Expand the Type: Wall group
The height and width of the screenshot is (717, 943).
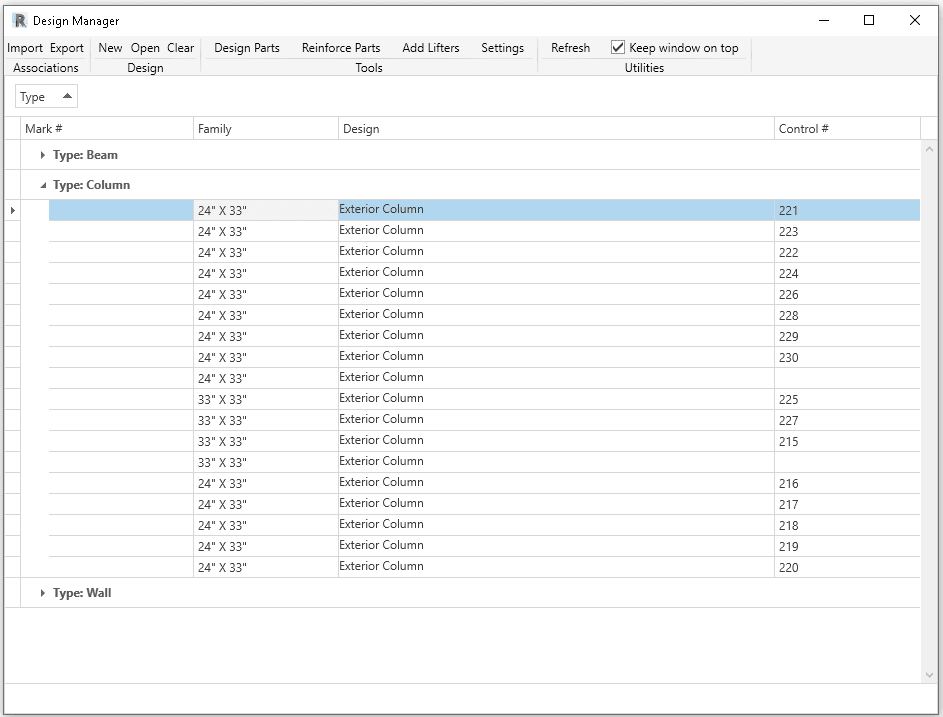coord(42,593)
